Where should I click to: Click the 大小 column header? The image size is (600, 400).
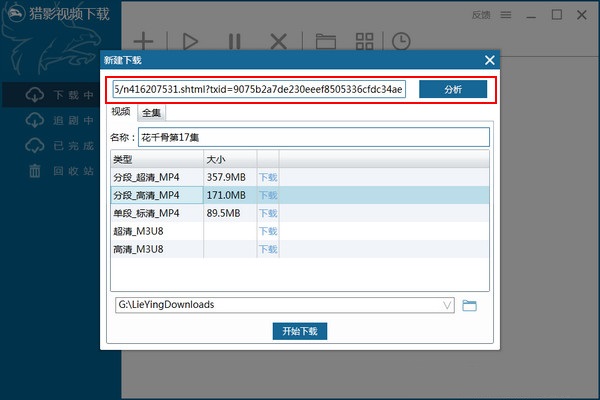230,159
